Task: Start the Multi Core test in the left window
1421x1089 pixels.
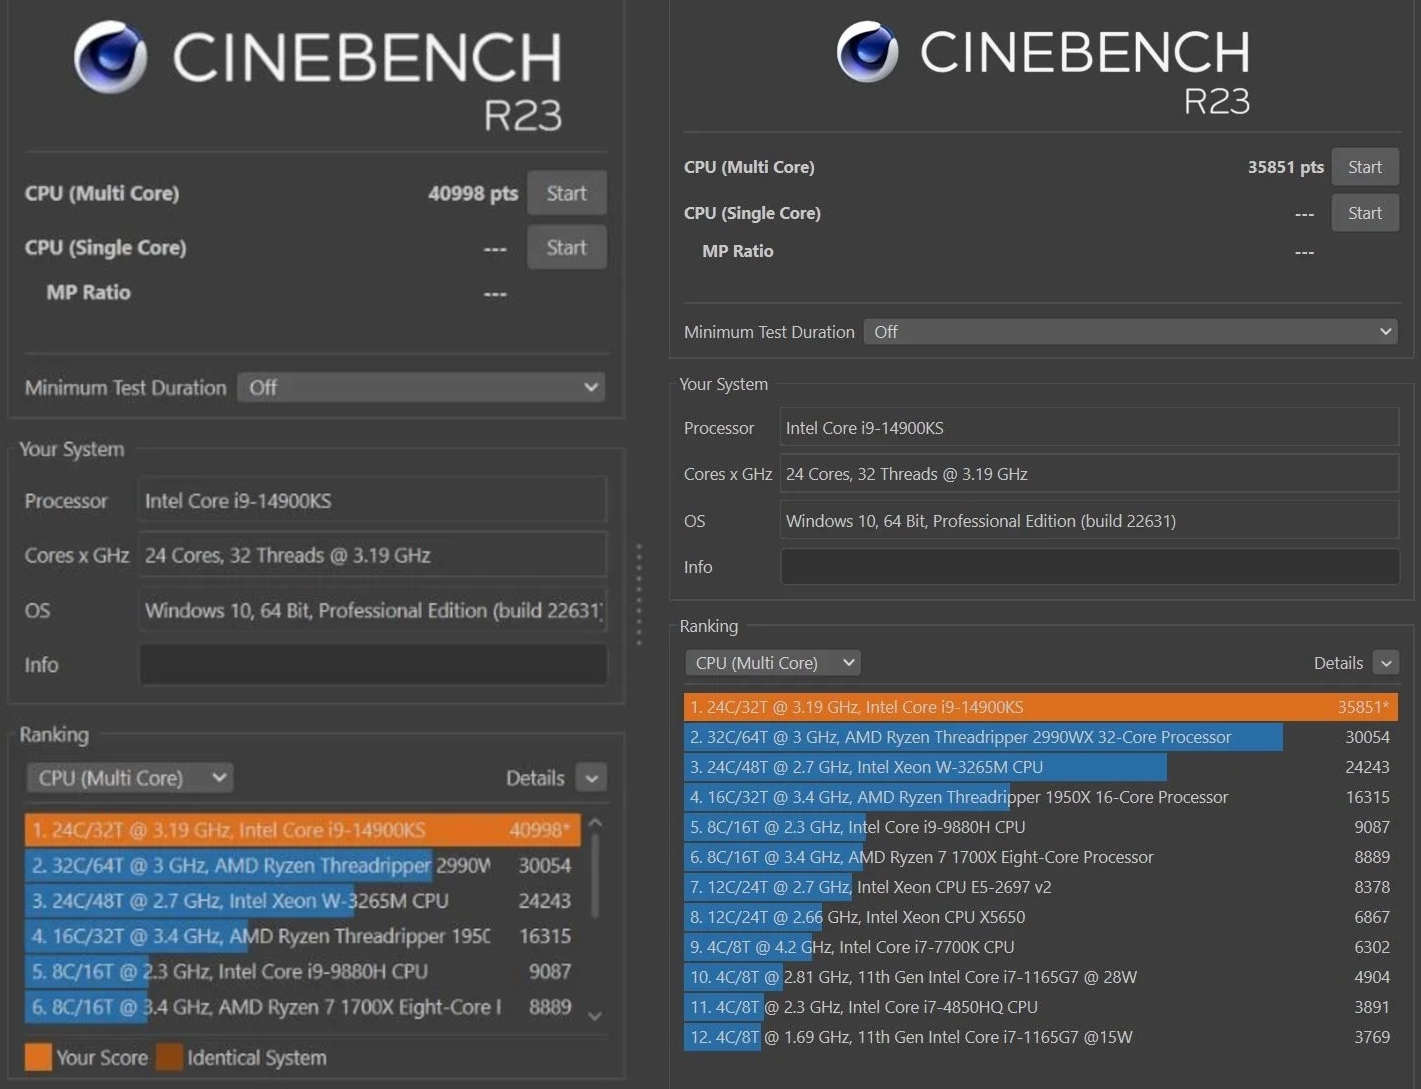Action: pyautogui.click(x=566, y=193)
